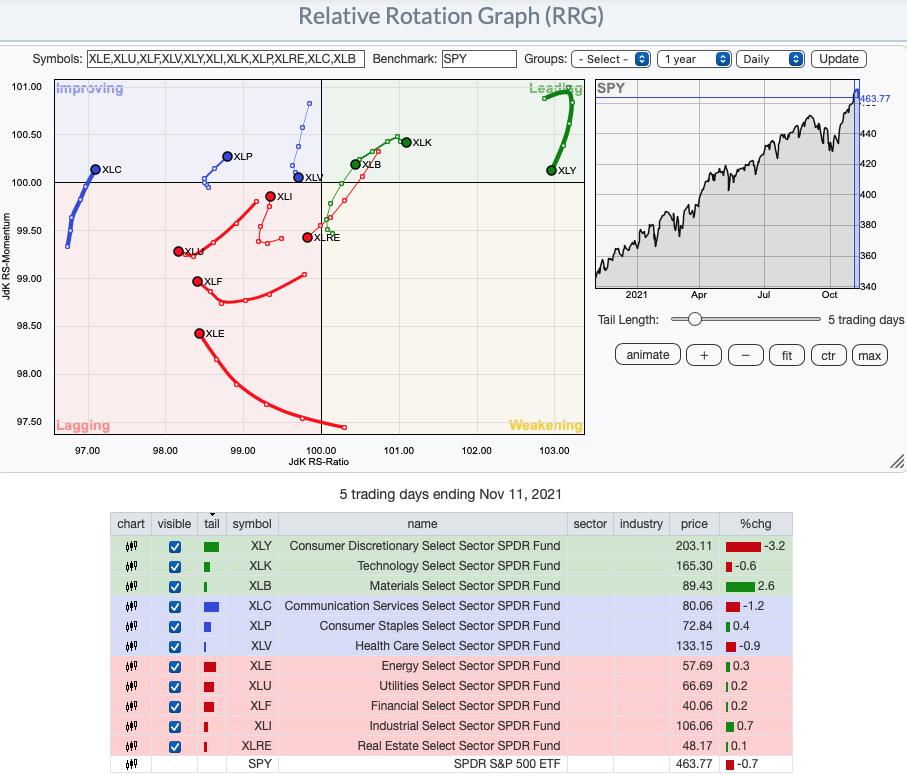Viewport: 907px width, 775px height.
Task: Open chart icon for XLE row
Action: click(x=131, y=666)
